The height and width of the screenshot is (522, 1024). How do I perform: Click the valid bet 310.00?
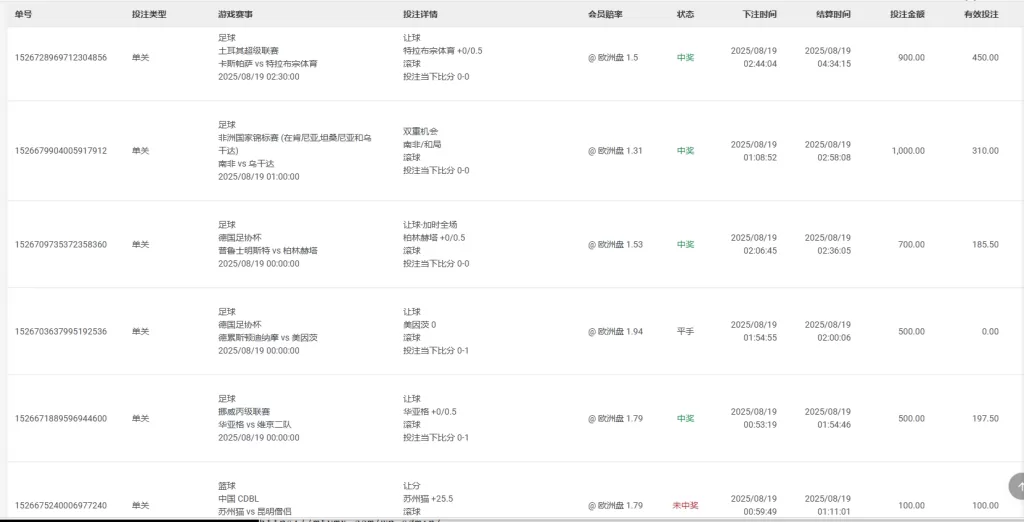point(985,151)
